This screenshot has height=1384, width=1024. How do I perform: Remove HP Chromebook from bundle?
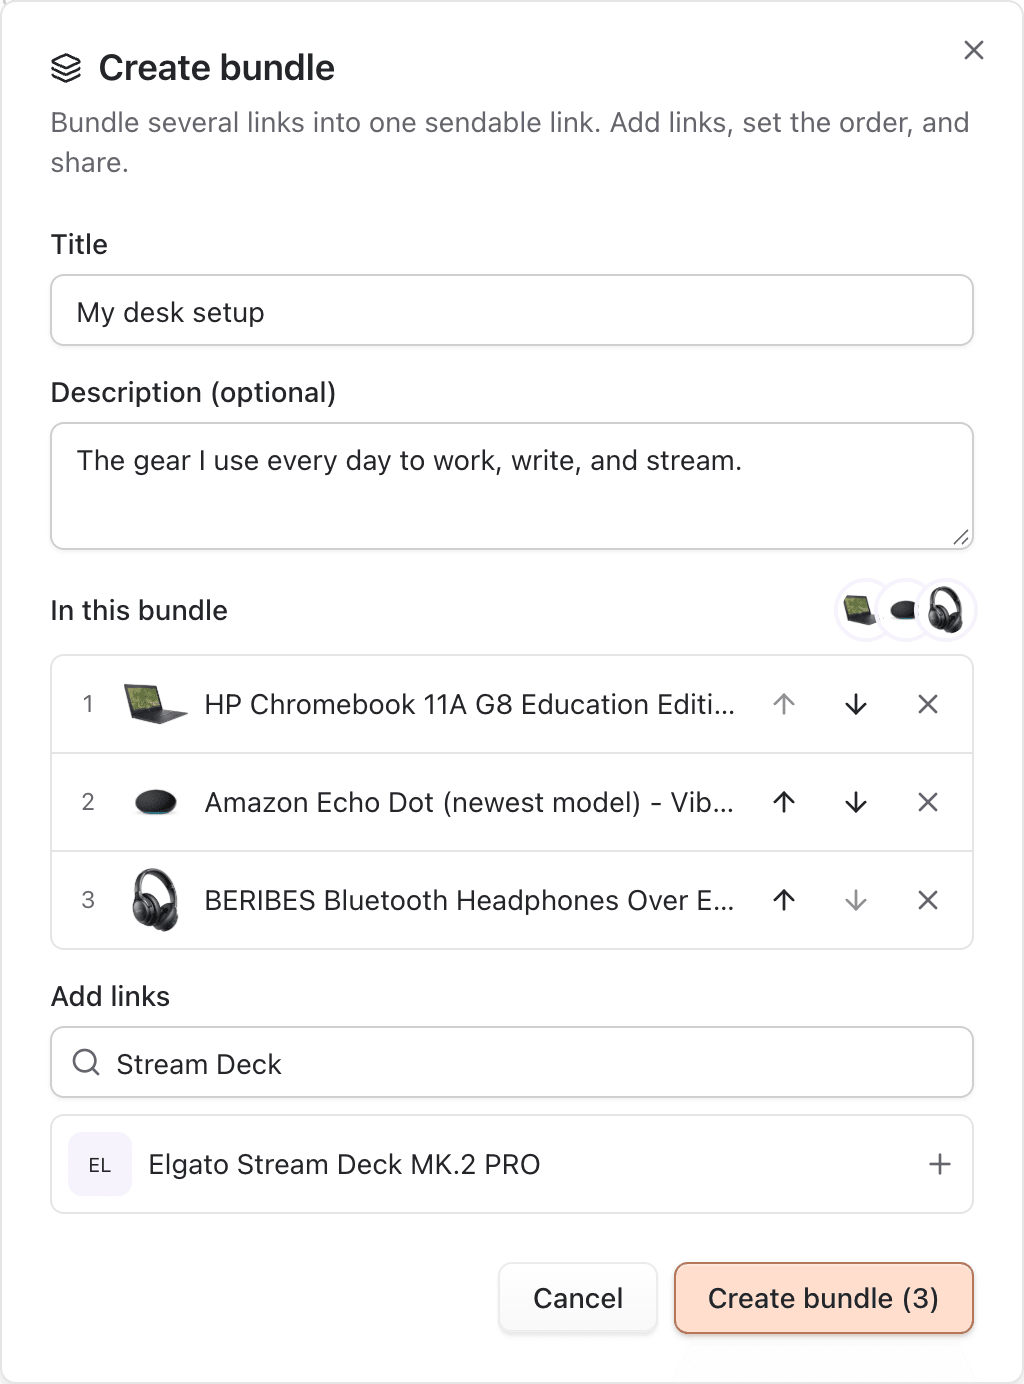[928, 705]
